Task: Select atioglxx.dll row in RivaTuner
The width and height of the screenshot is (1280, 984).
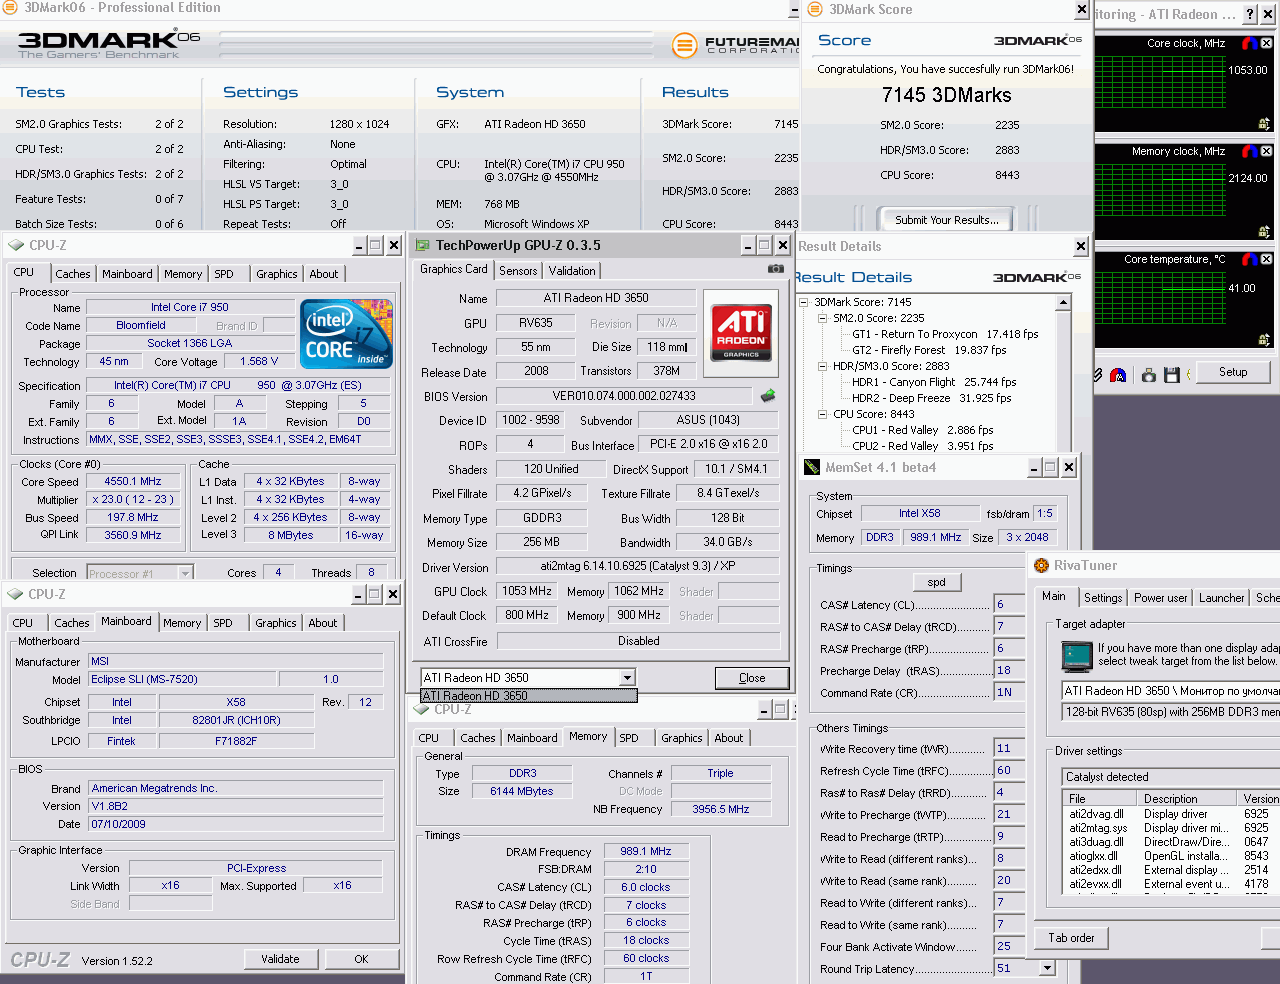Action: (1172, 856)
